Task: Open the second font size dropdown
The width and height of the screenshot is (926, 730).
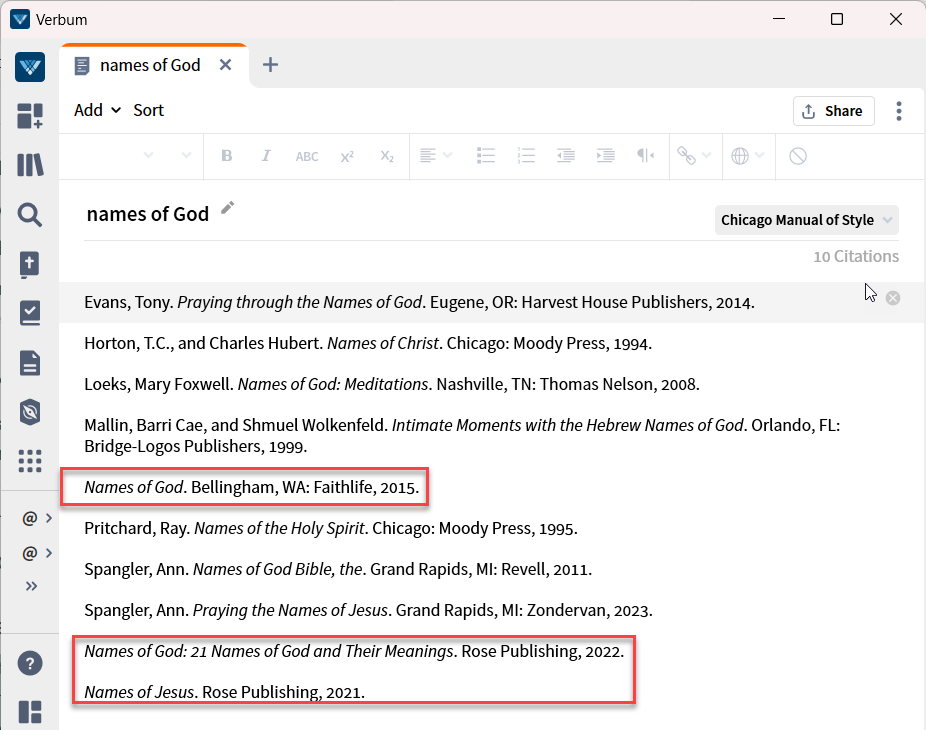Action: 187,156
